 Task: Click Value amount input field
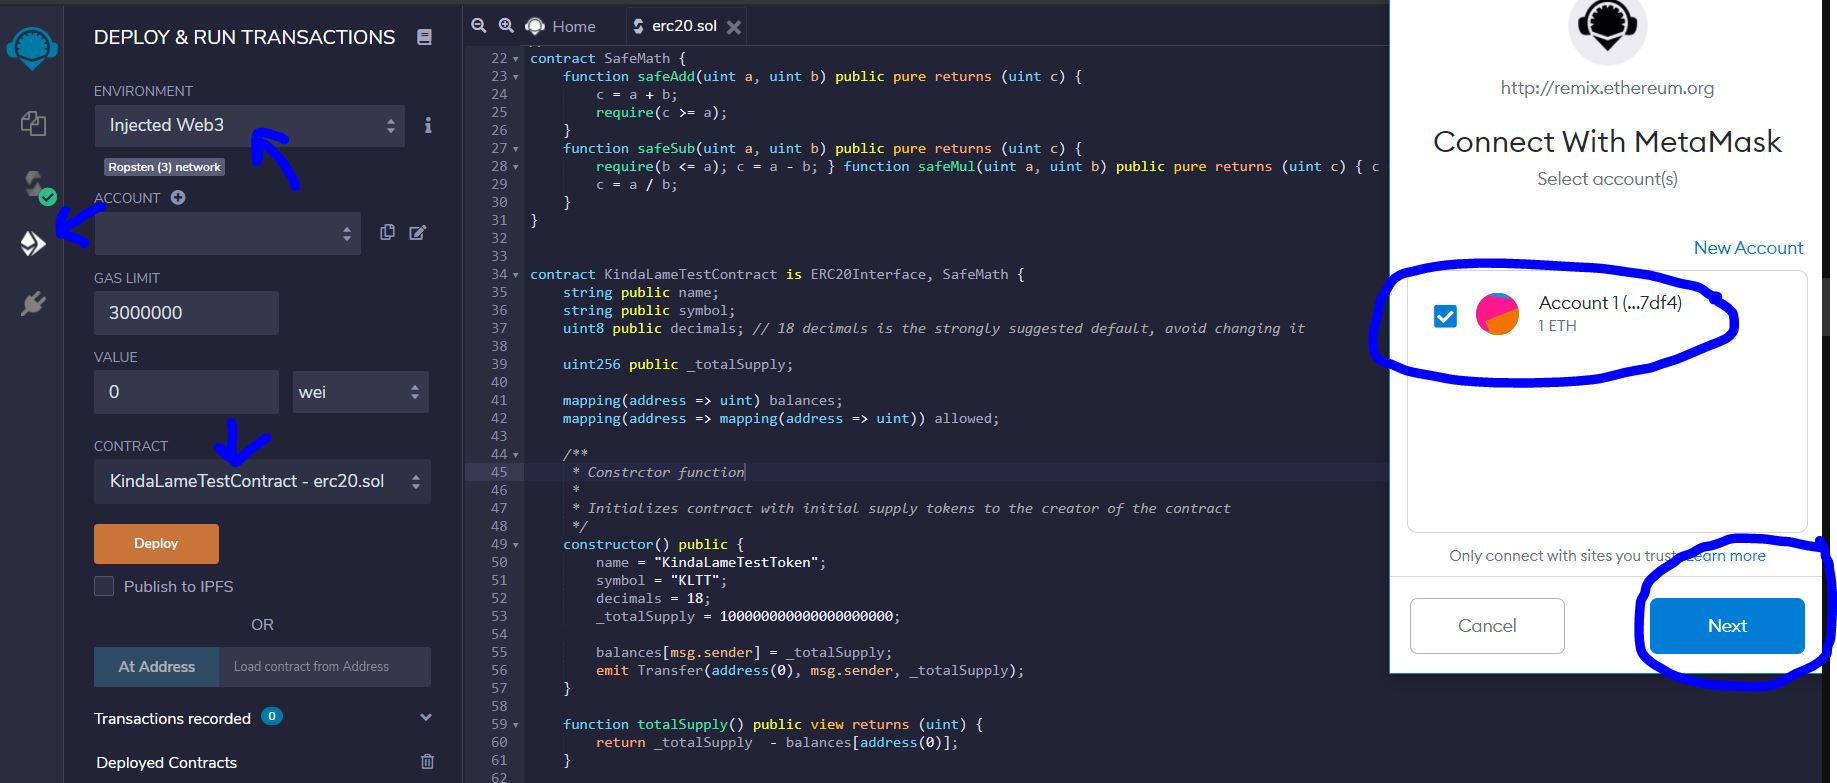pyautogui.click(x=186, y=392)
